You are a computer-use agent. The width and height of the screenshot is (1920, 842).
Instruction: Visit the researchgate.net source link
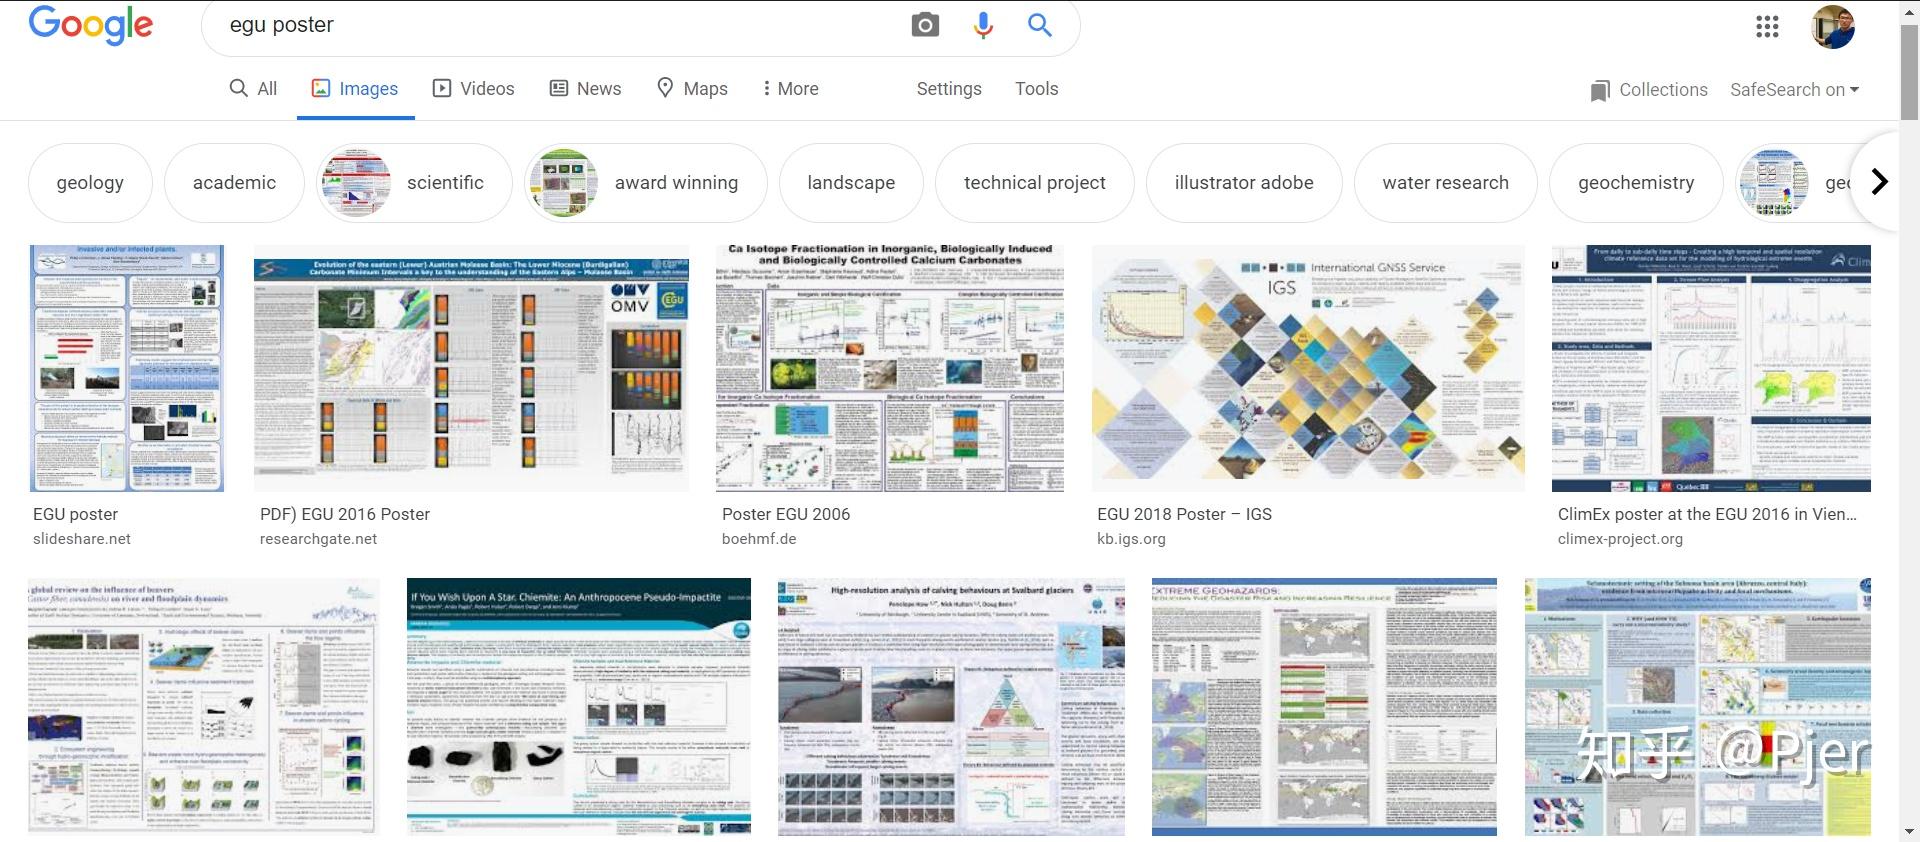318,539
